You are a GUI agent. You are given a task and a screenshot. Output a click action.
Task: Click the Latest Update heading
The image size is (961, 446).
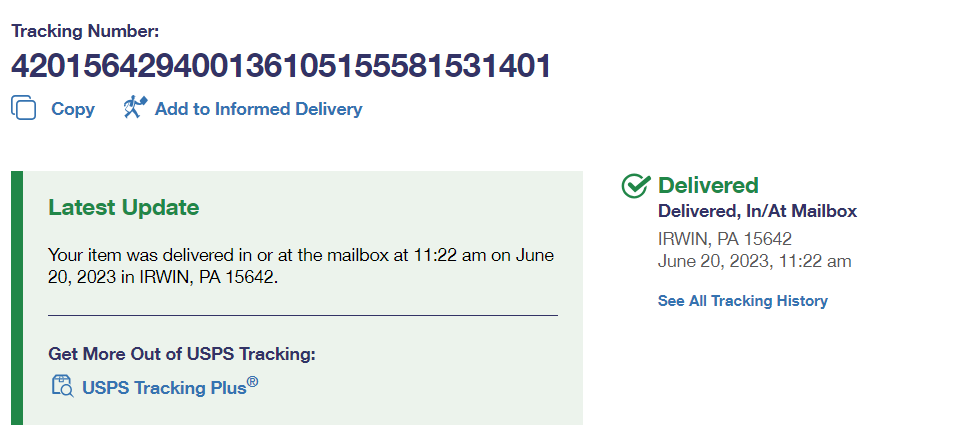coord(124,208)
